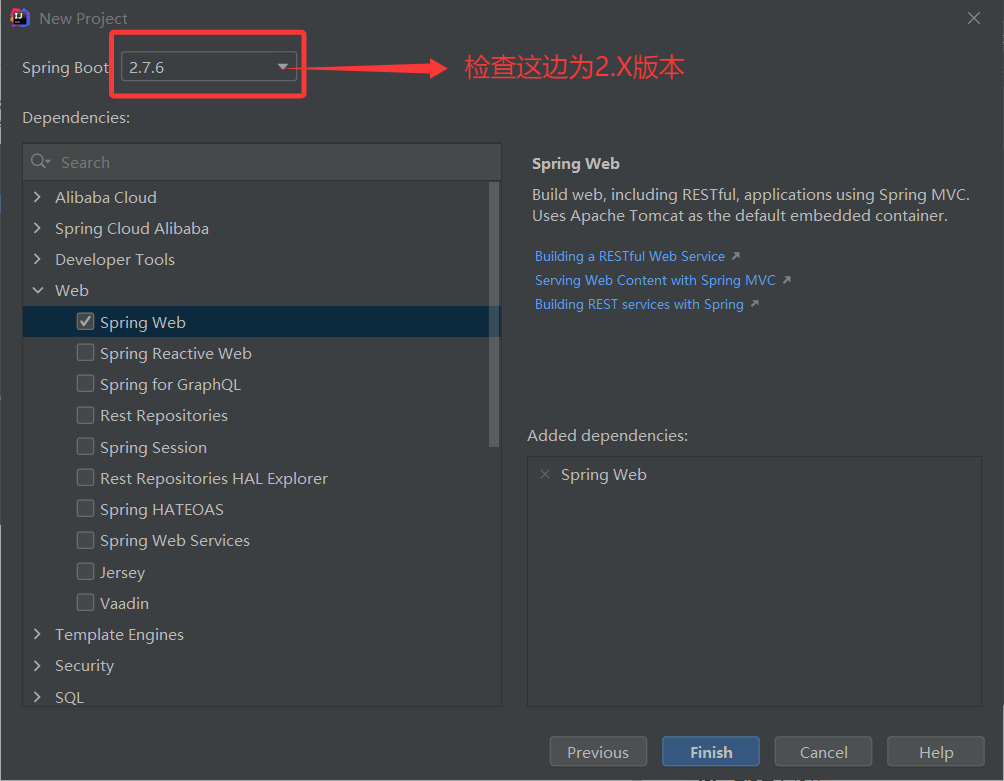Select the Alibaba Cloud tree label
Screen dimensions: 1004x781
(x=106, y=197)
